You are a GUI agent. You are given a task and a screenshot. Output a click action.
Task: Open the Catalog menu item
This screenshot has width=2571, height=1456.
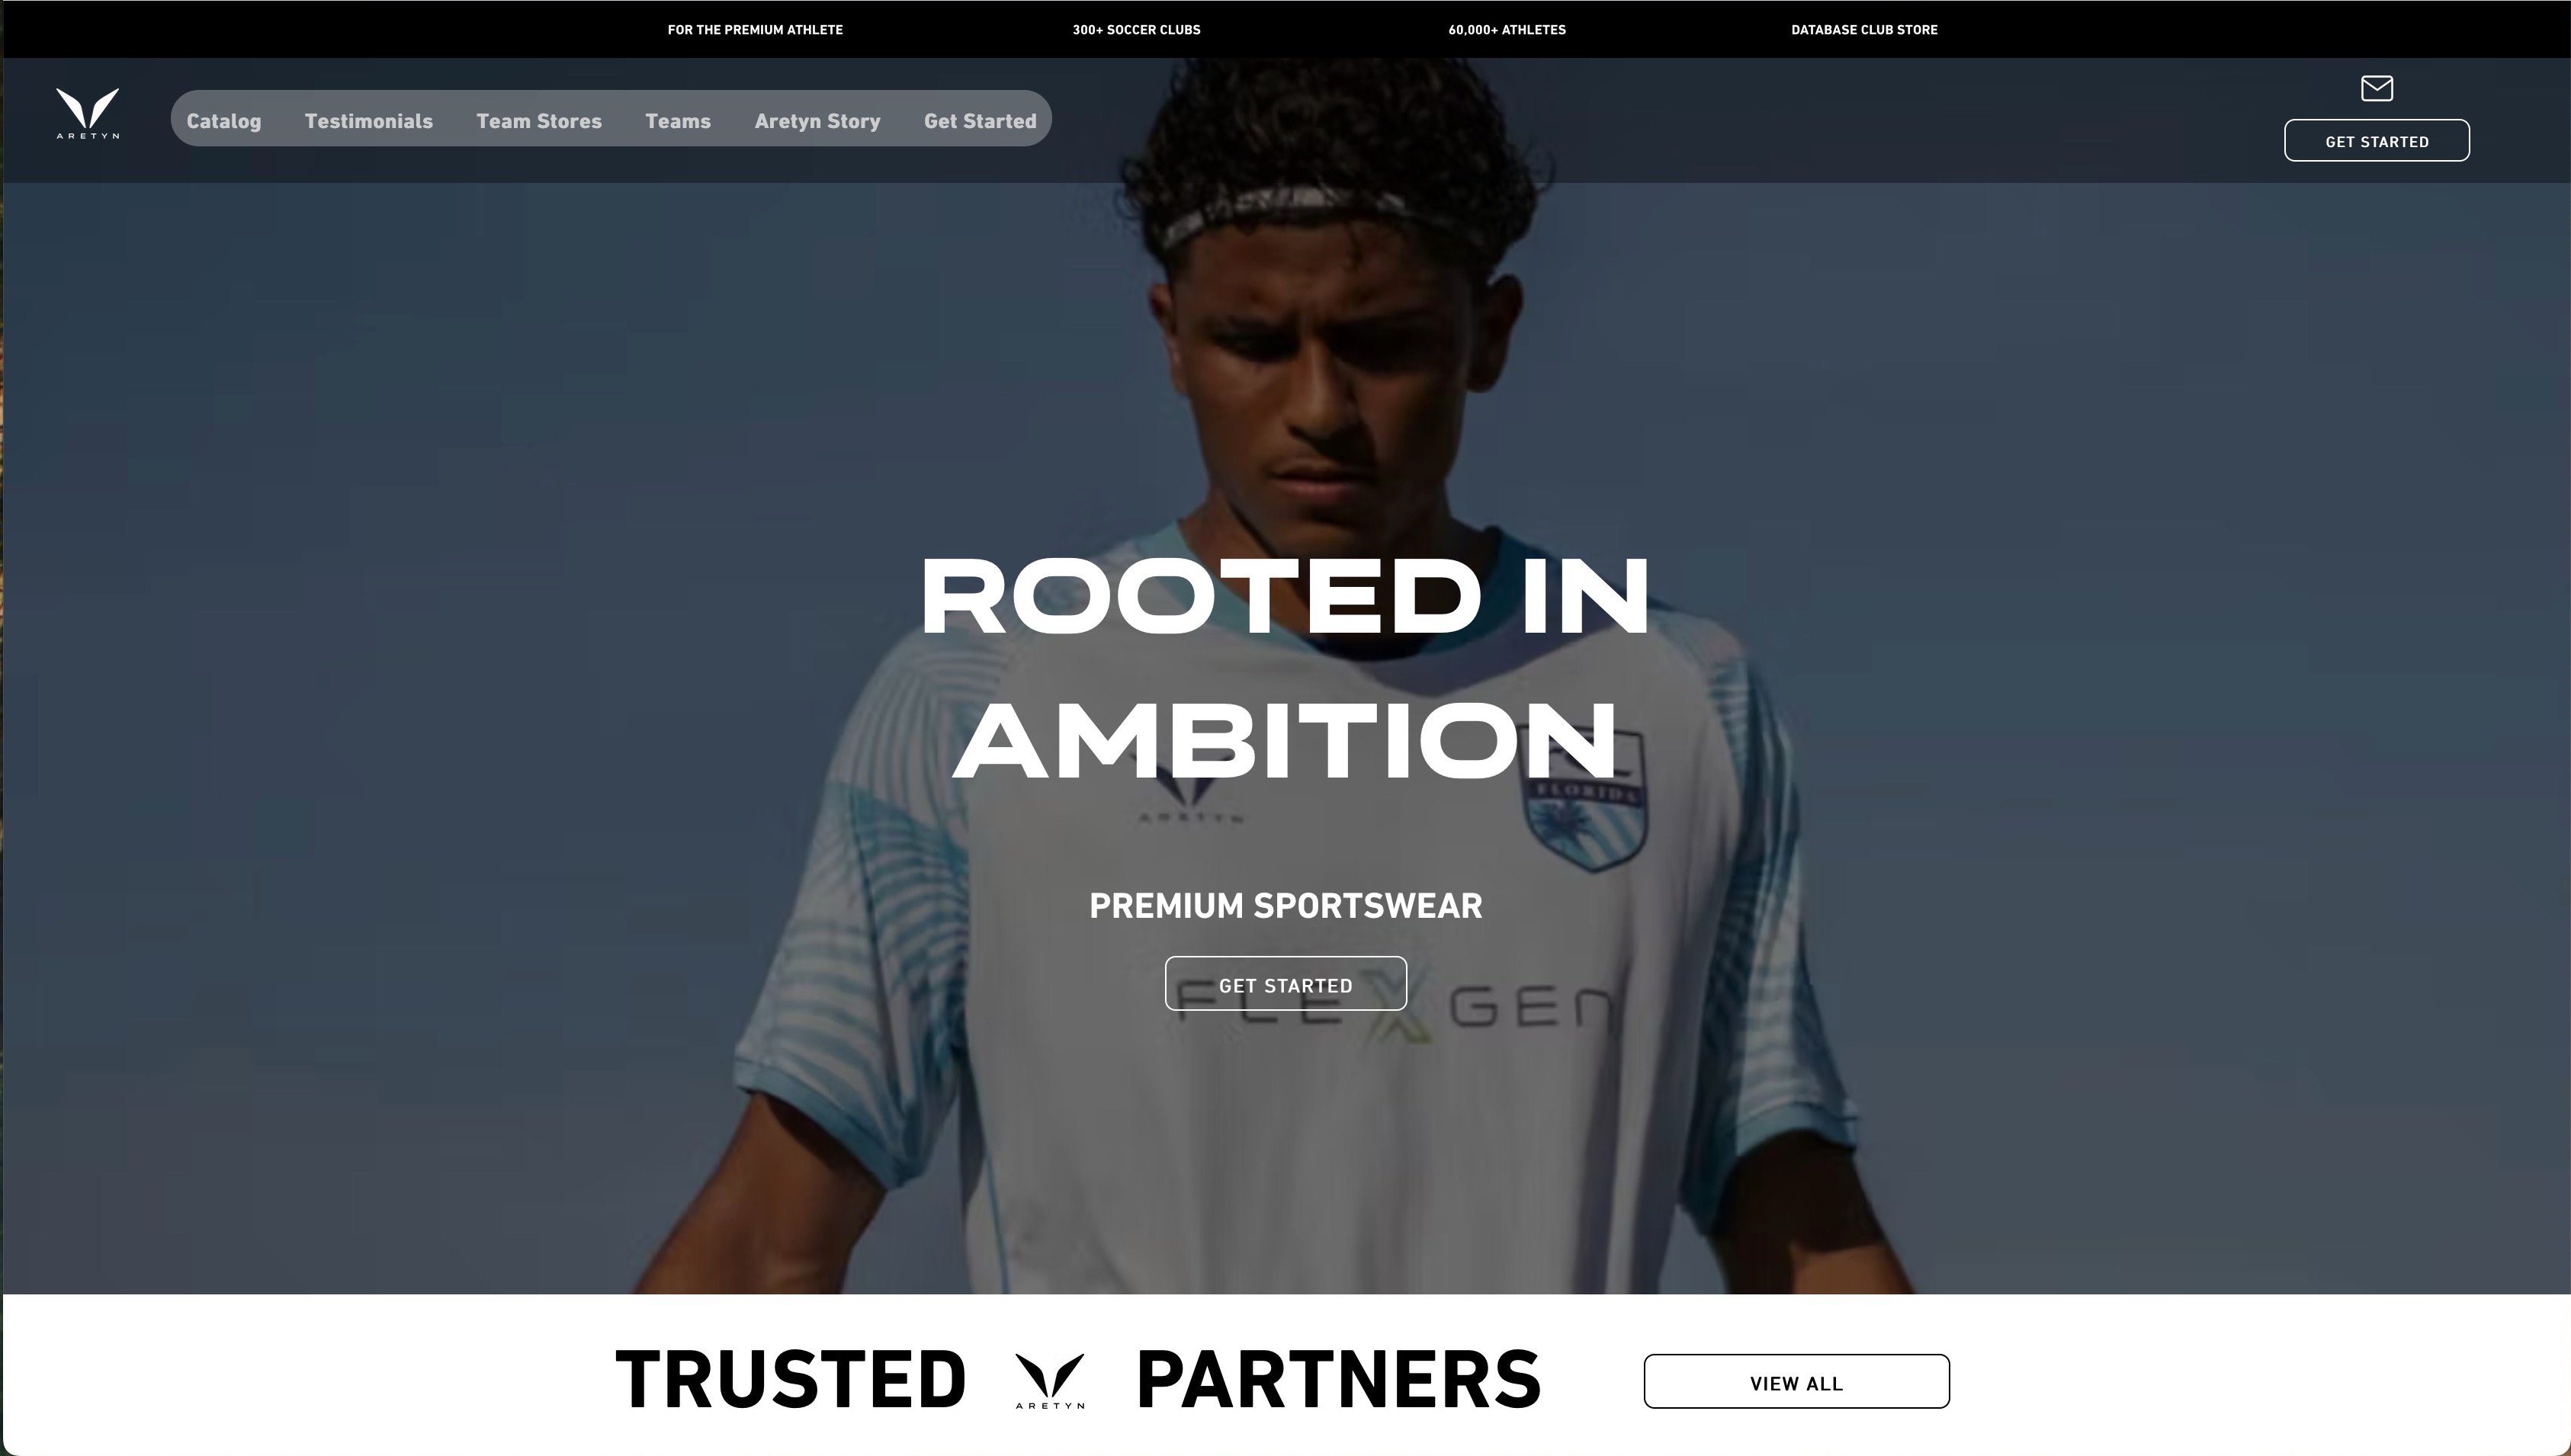pos(224,121)
